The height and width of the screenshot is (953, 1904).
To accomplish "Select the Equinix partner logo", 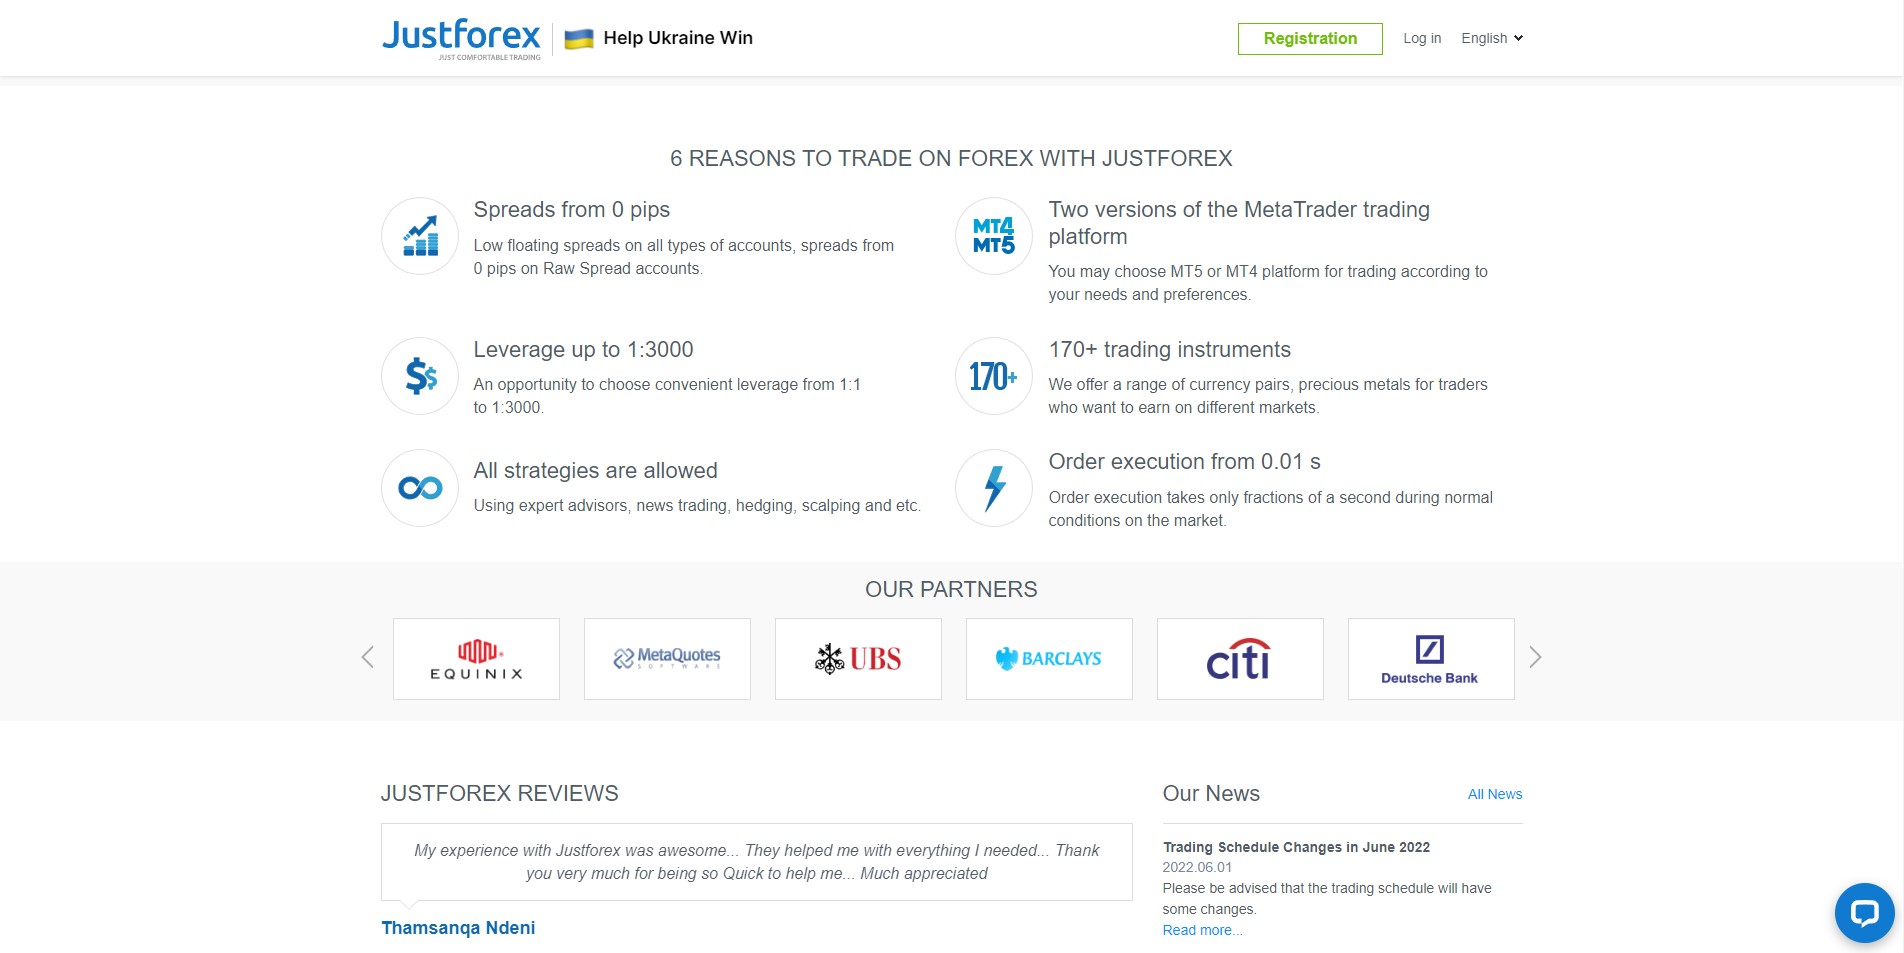I will (476, 659).
